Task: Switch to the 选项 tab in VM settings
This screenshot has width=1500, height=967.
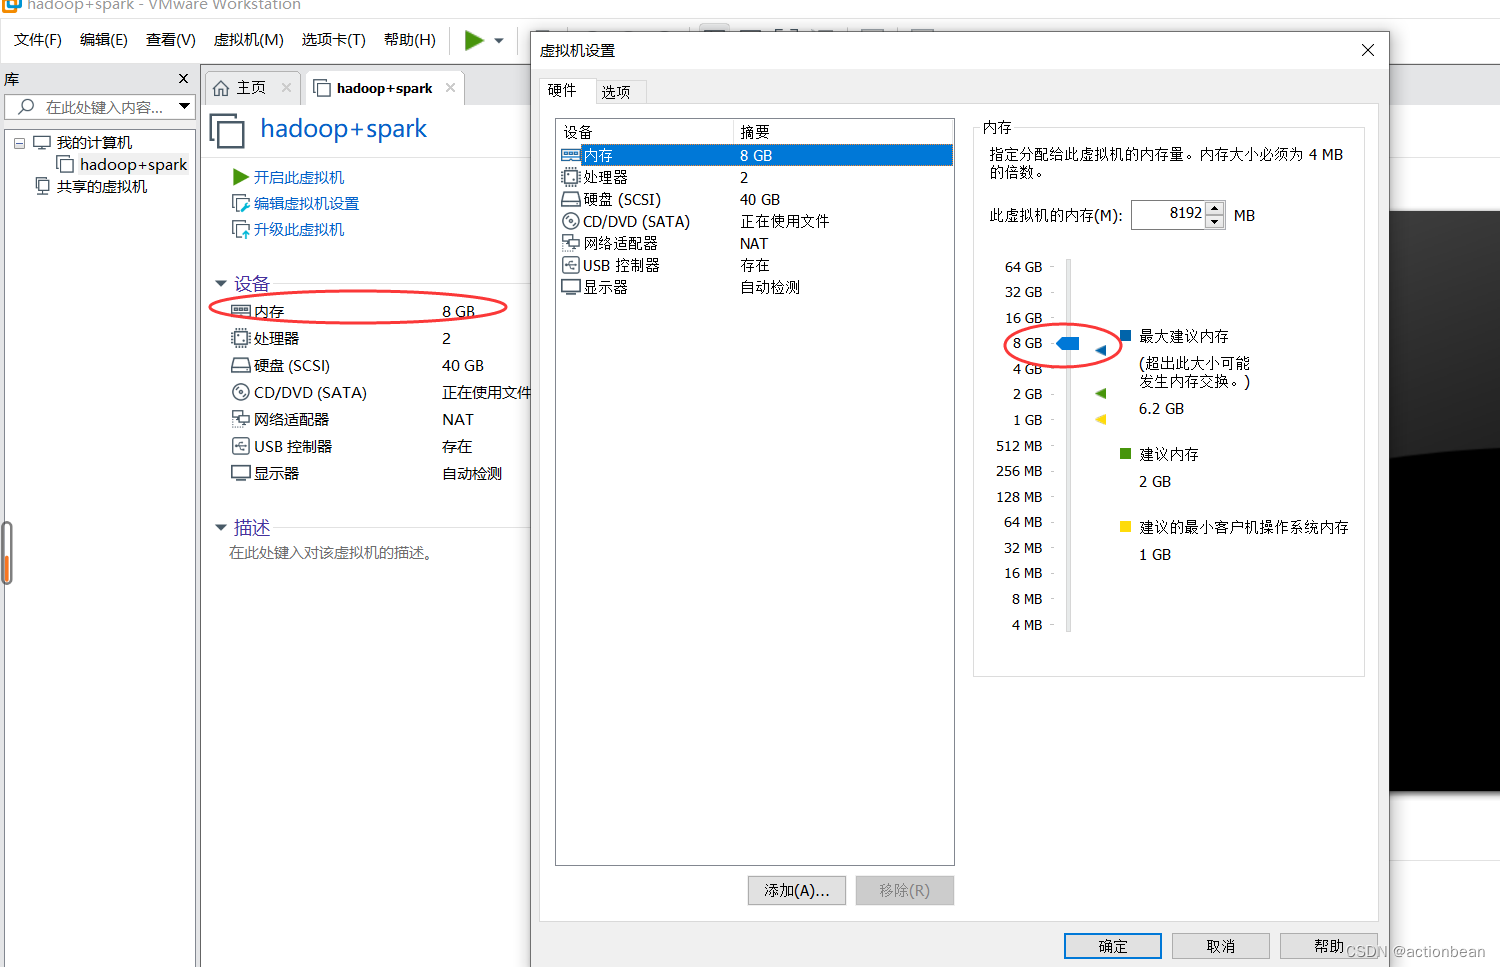Action: [619, 91]
